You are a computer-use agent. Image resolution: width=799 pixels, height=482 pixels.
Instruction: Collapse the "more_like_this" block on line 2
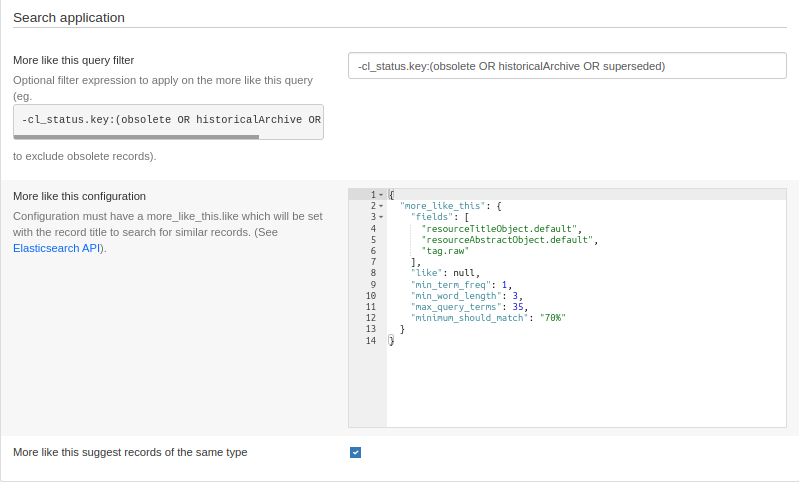pos(381,205)
